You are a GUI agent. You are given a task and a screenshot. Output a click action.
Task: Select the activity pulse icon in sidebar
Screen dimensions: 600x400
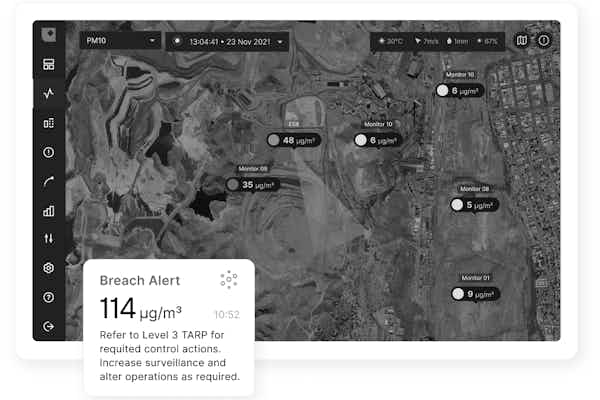pos(48,94)
